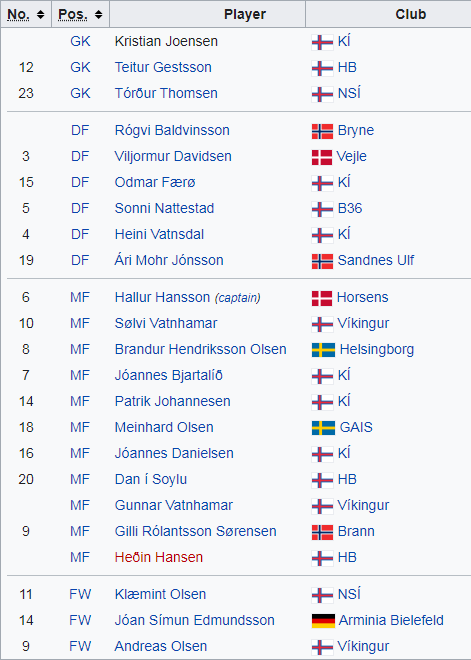Viewport: 471px width, 660px height.
Task: Open Jóan Símun Edmundsson's page
Action: coord(194,620)
